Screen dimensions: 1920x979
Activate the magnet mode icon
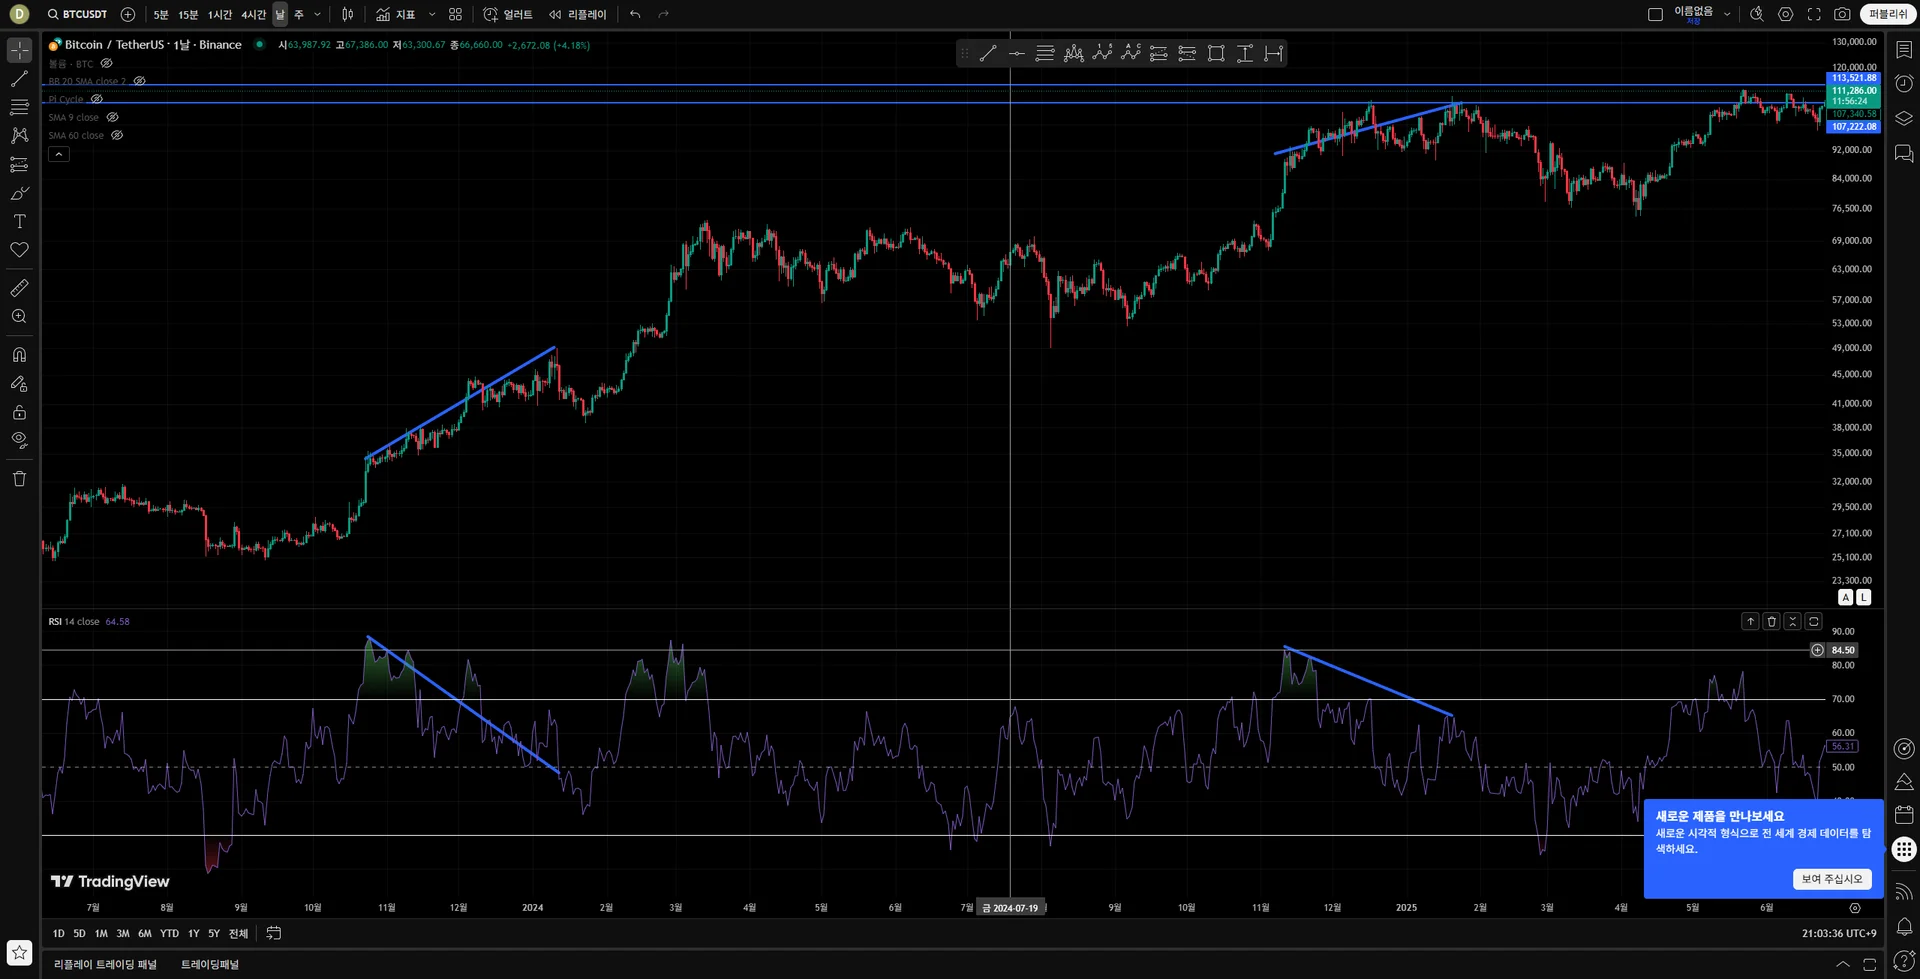pyautogui.click(x=19, y=355)
